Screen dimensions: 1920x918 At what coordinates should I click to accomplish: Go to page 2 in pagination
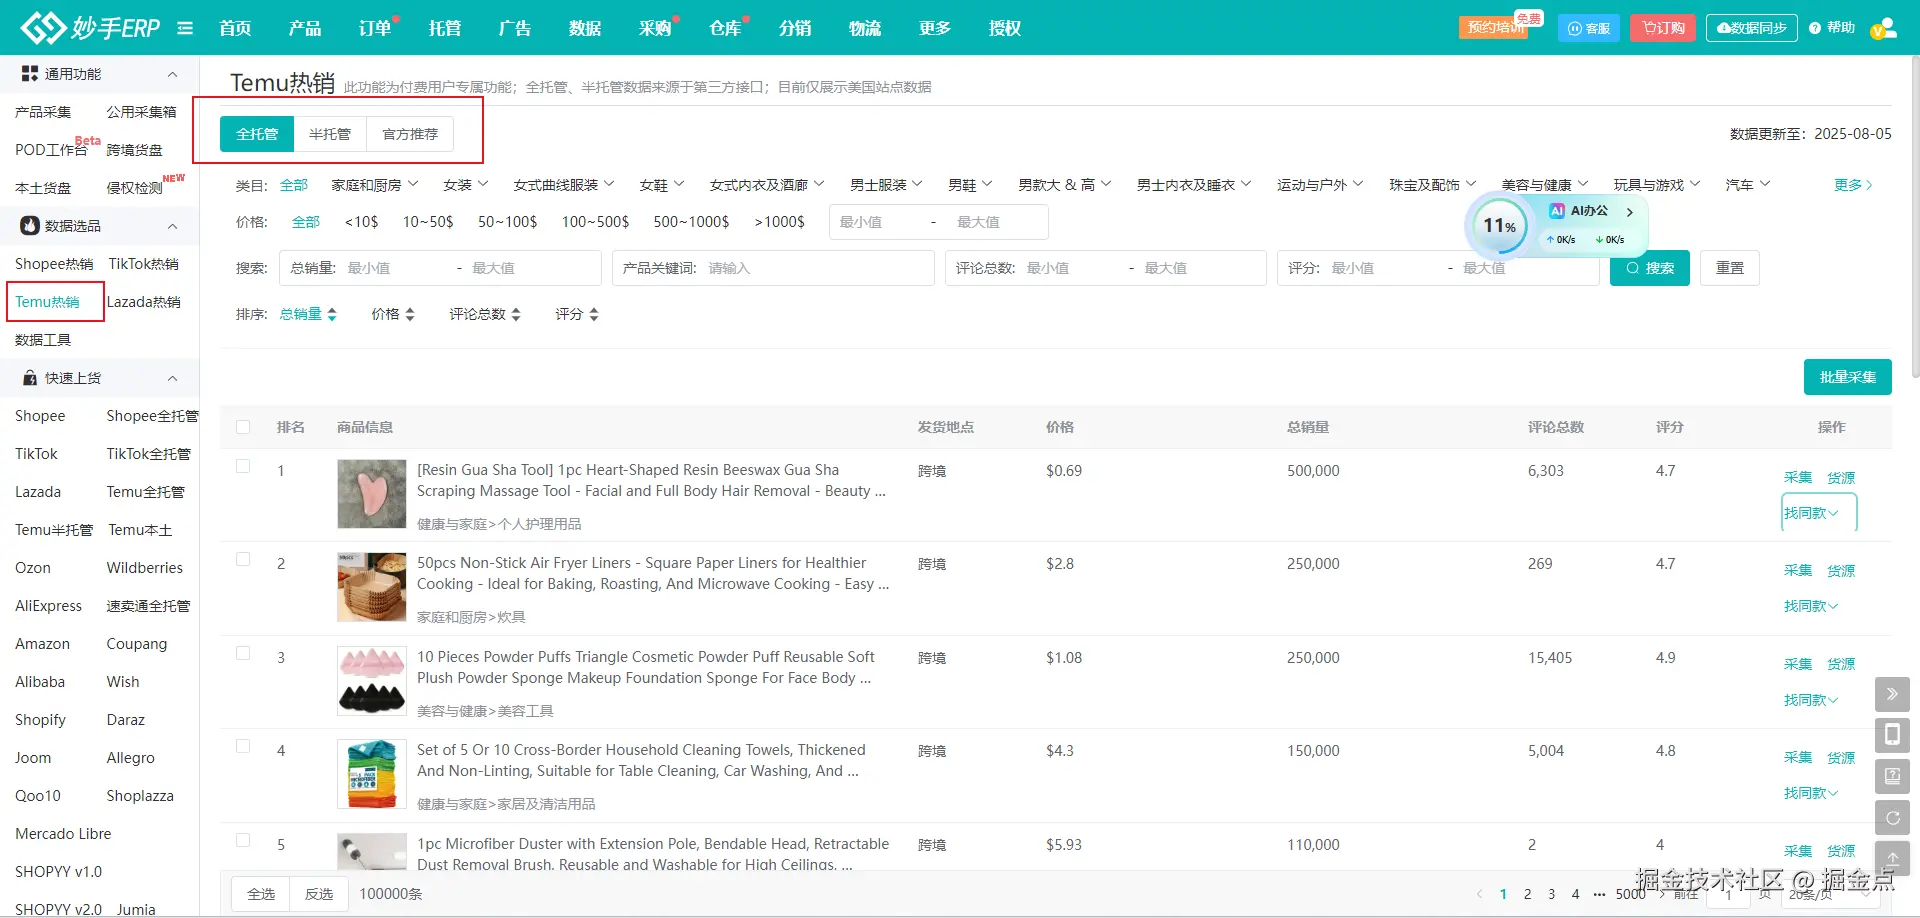(x=1527, y=894)
